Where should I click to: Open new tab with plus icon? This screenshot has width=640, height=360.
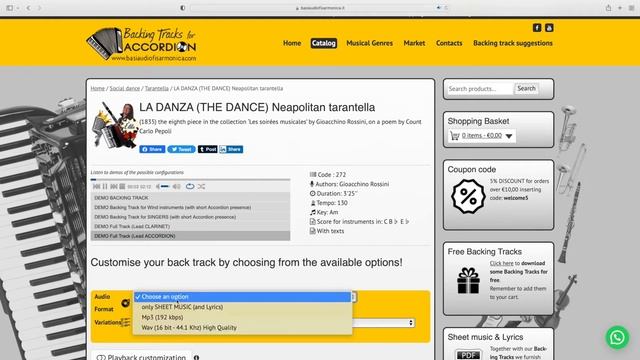point(620,8)
